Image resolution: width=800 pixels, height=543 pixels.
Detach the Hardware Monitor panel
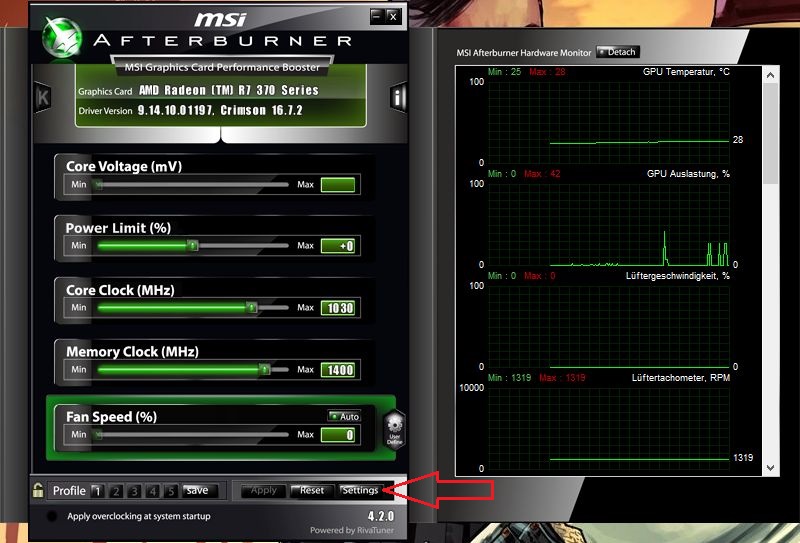(617, 52)
